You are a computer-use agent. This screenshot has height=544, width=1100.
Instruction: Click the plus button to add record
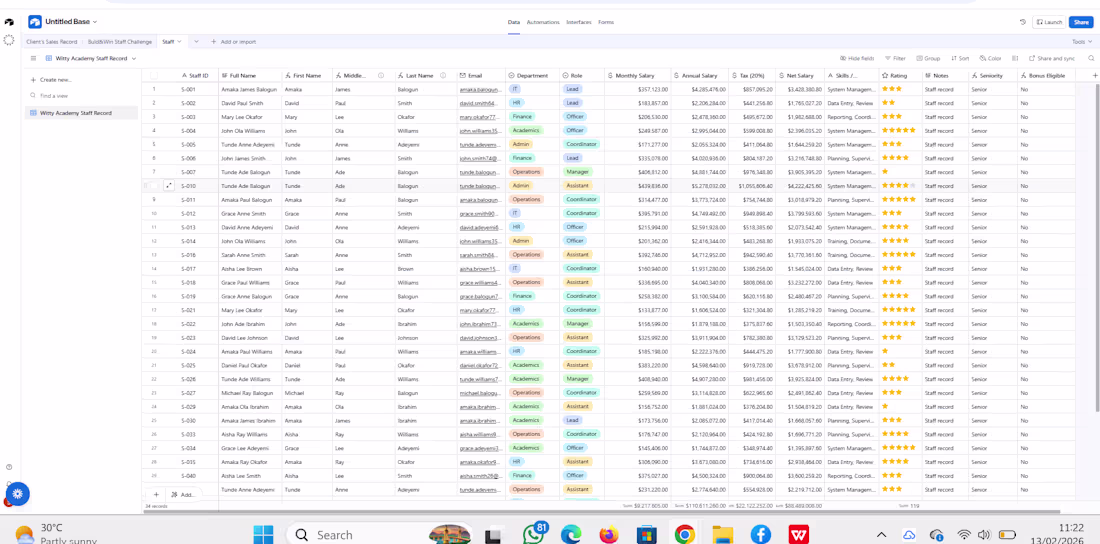pos(156,494)
